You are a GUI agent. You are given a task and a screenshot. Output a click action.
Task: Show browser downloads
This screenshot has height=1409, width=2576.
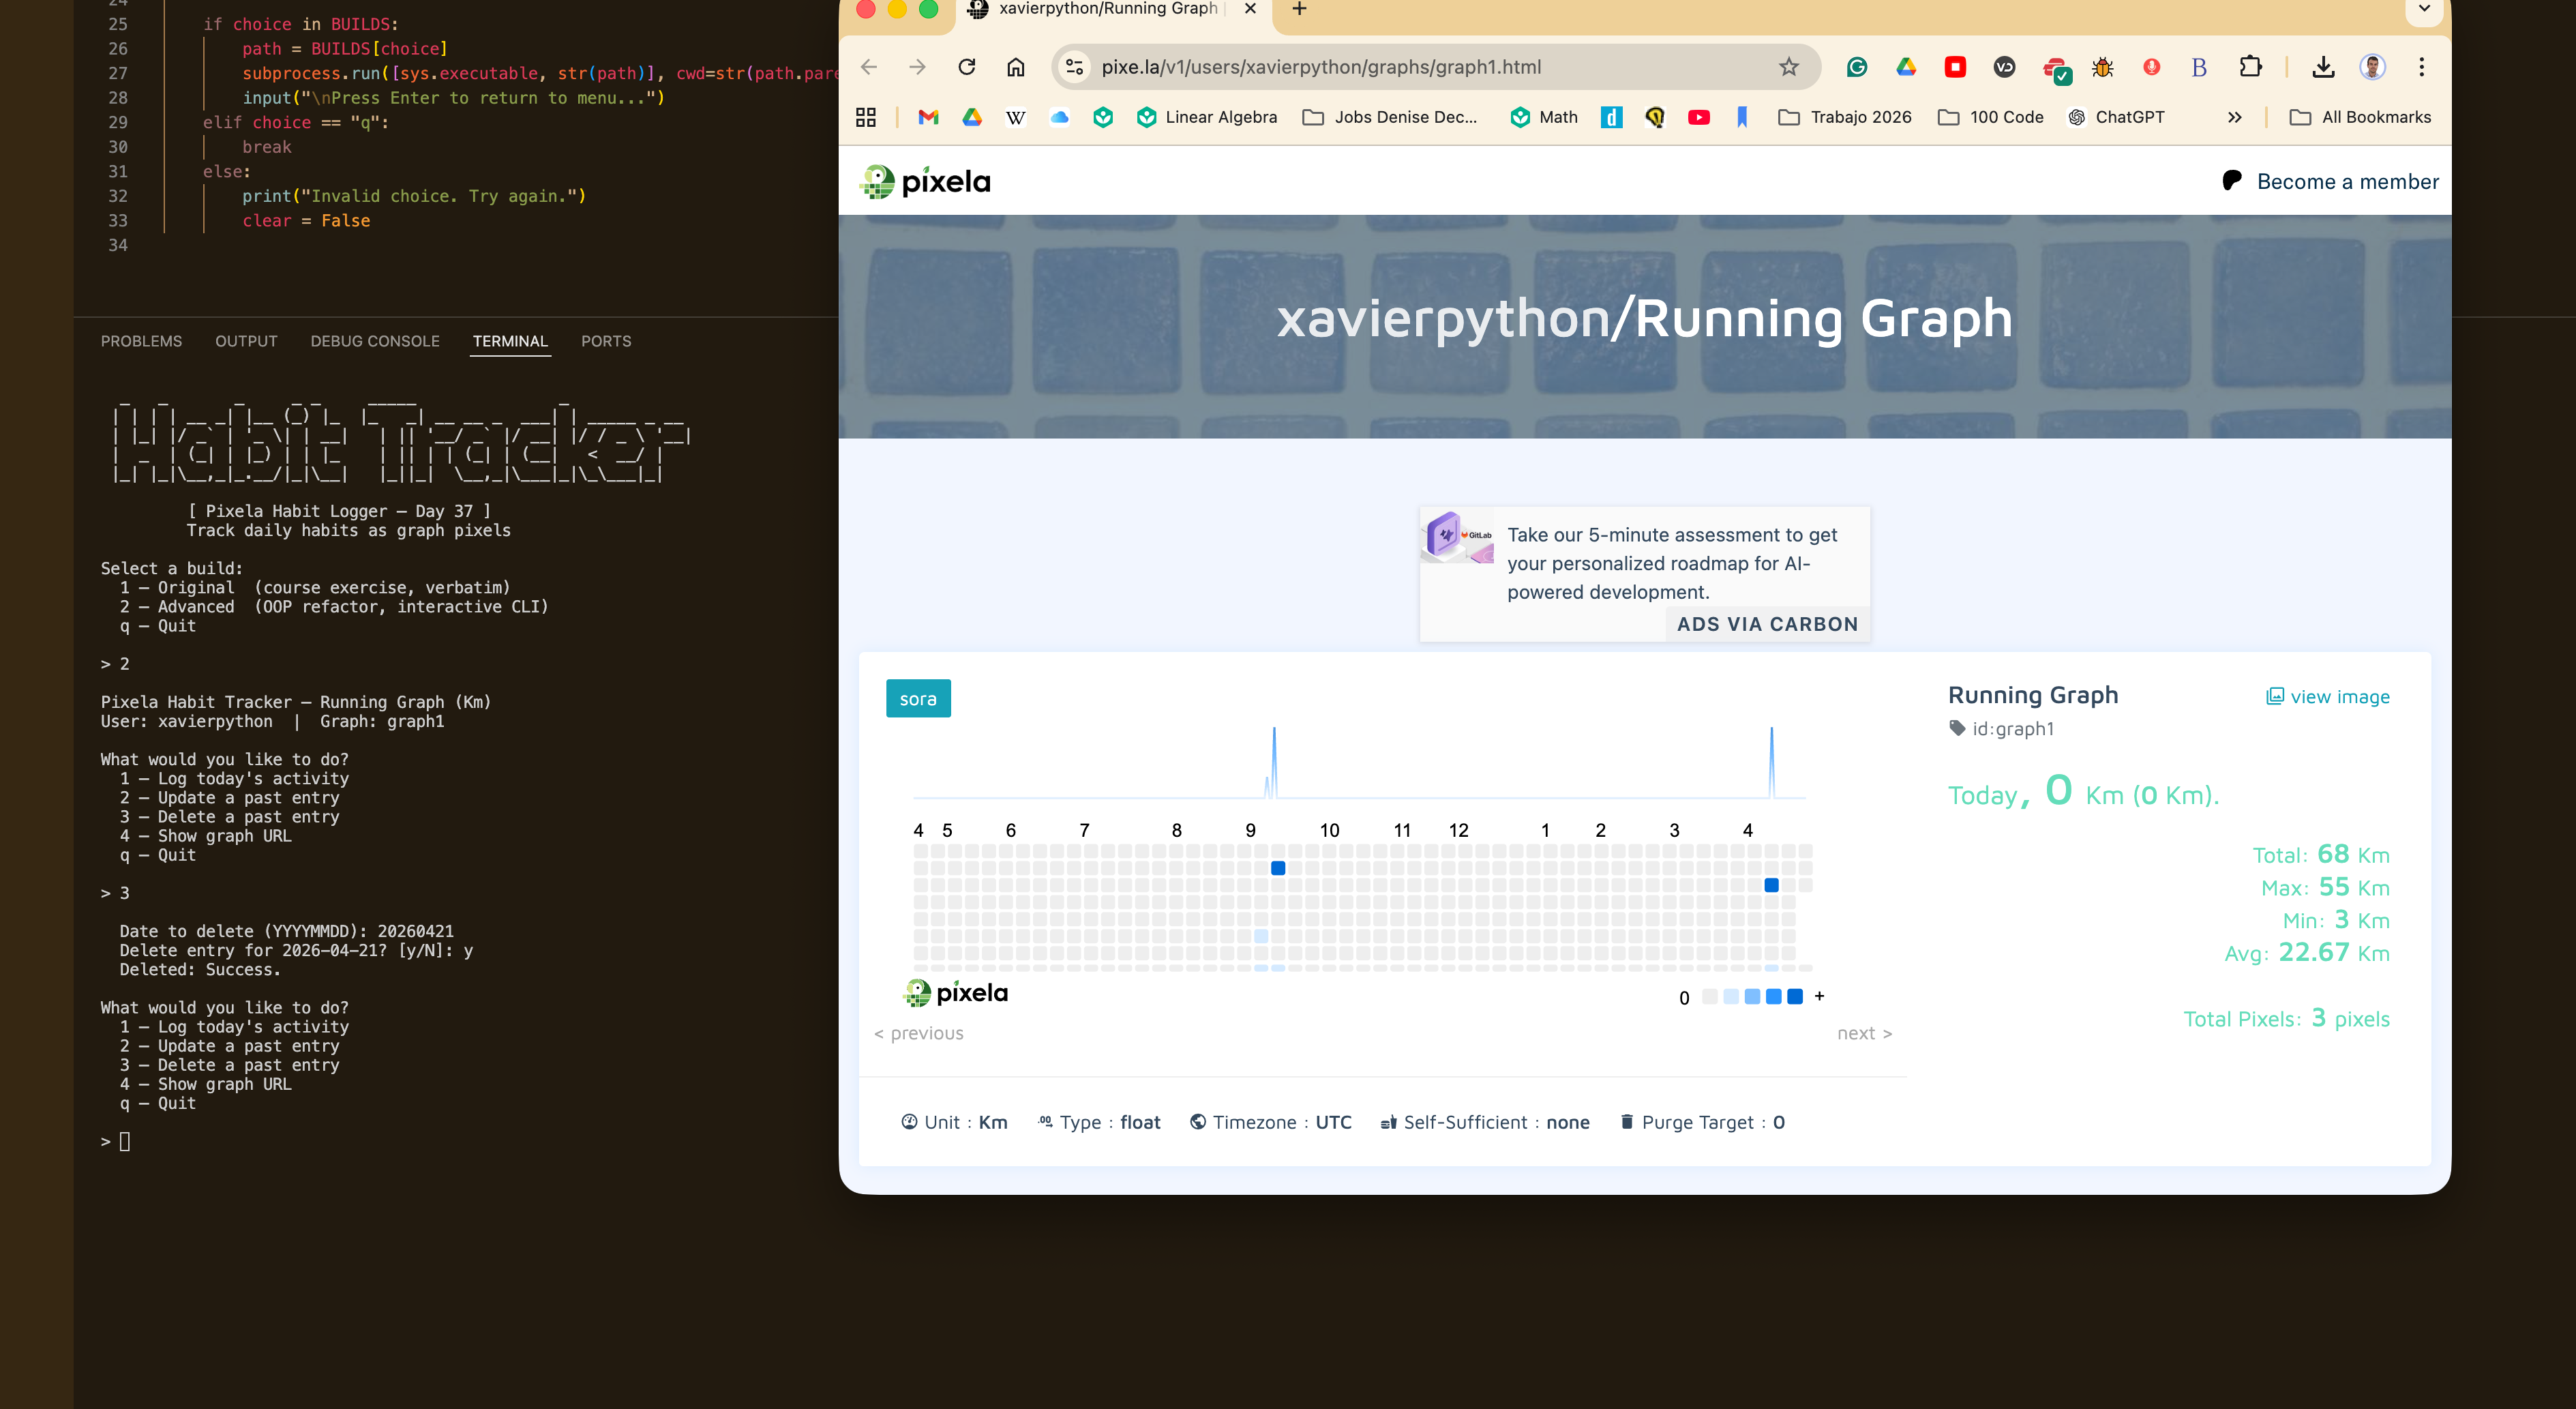(2323, 67)
